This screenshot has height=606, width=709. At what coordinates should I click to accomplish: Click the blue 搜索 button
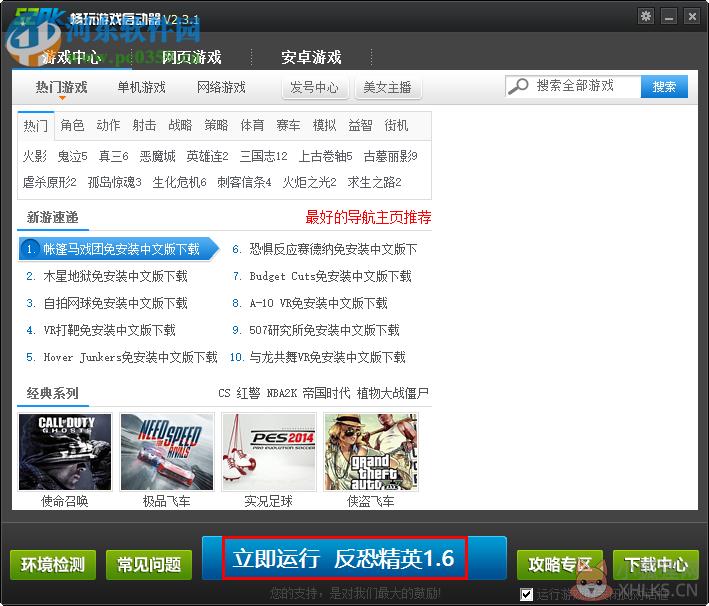(x=664, y=86)
